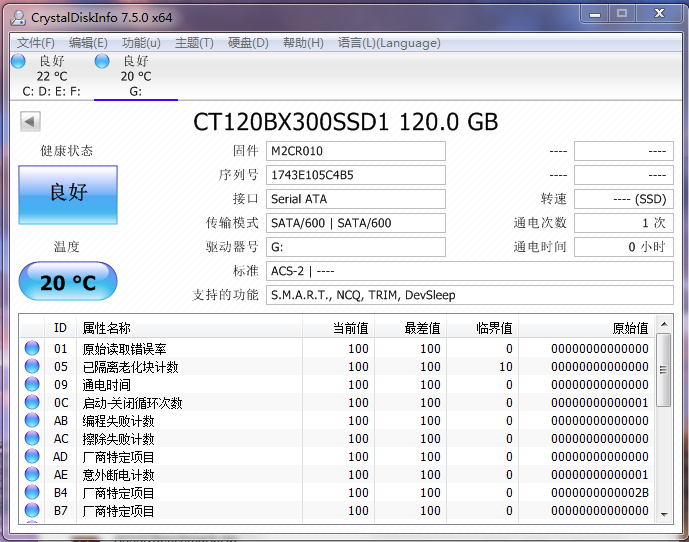Click the CrystalDiskInfo title bar app icon

[x=18, y=18]
